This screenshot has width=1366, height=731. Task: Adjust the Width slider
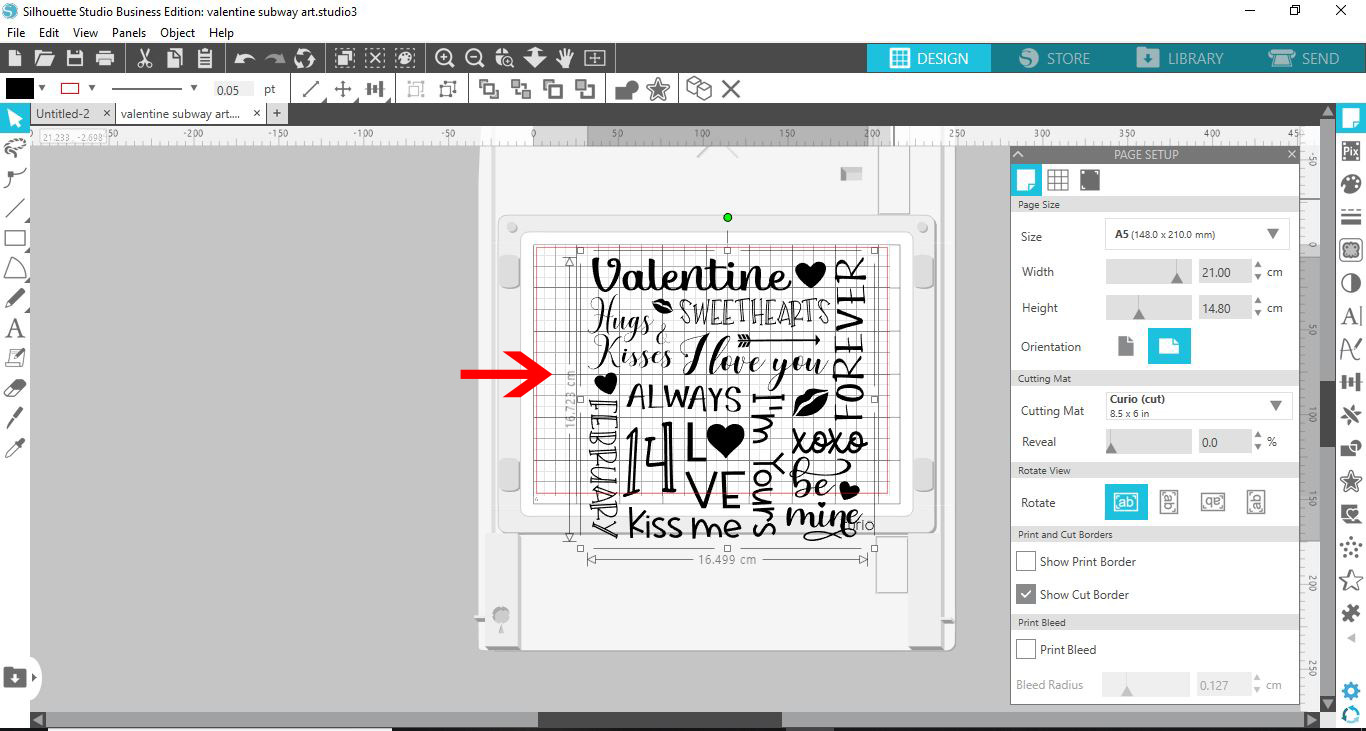tap(1149, 271)
